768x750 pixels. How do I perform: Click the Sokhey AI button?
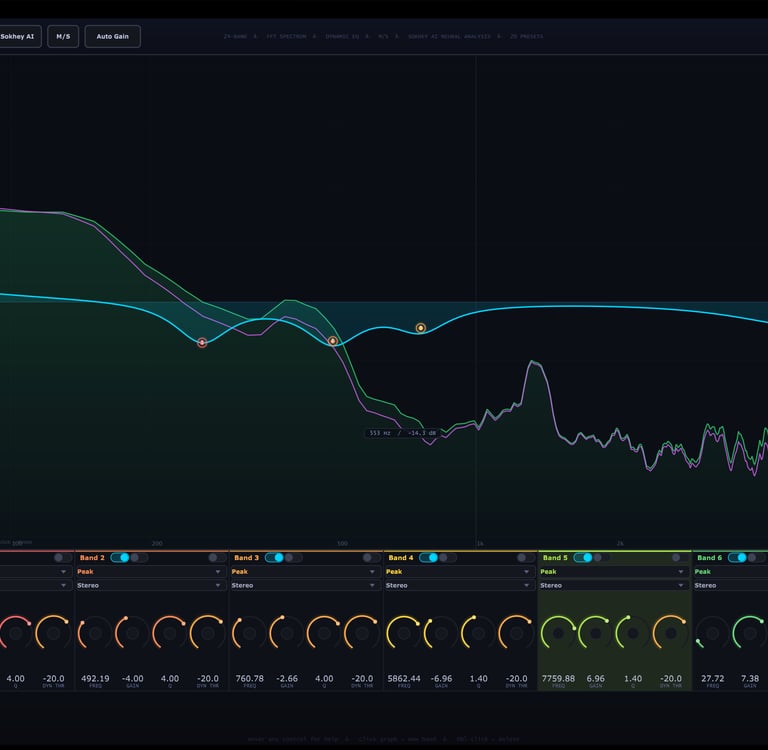pos(20,36)
